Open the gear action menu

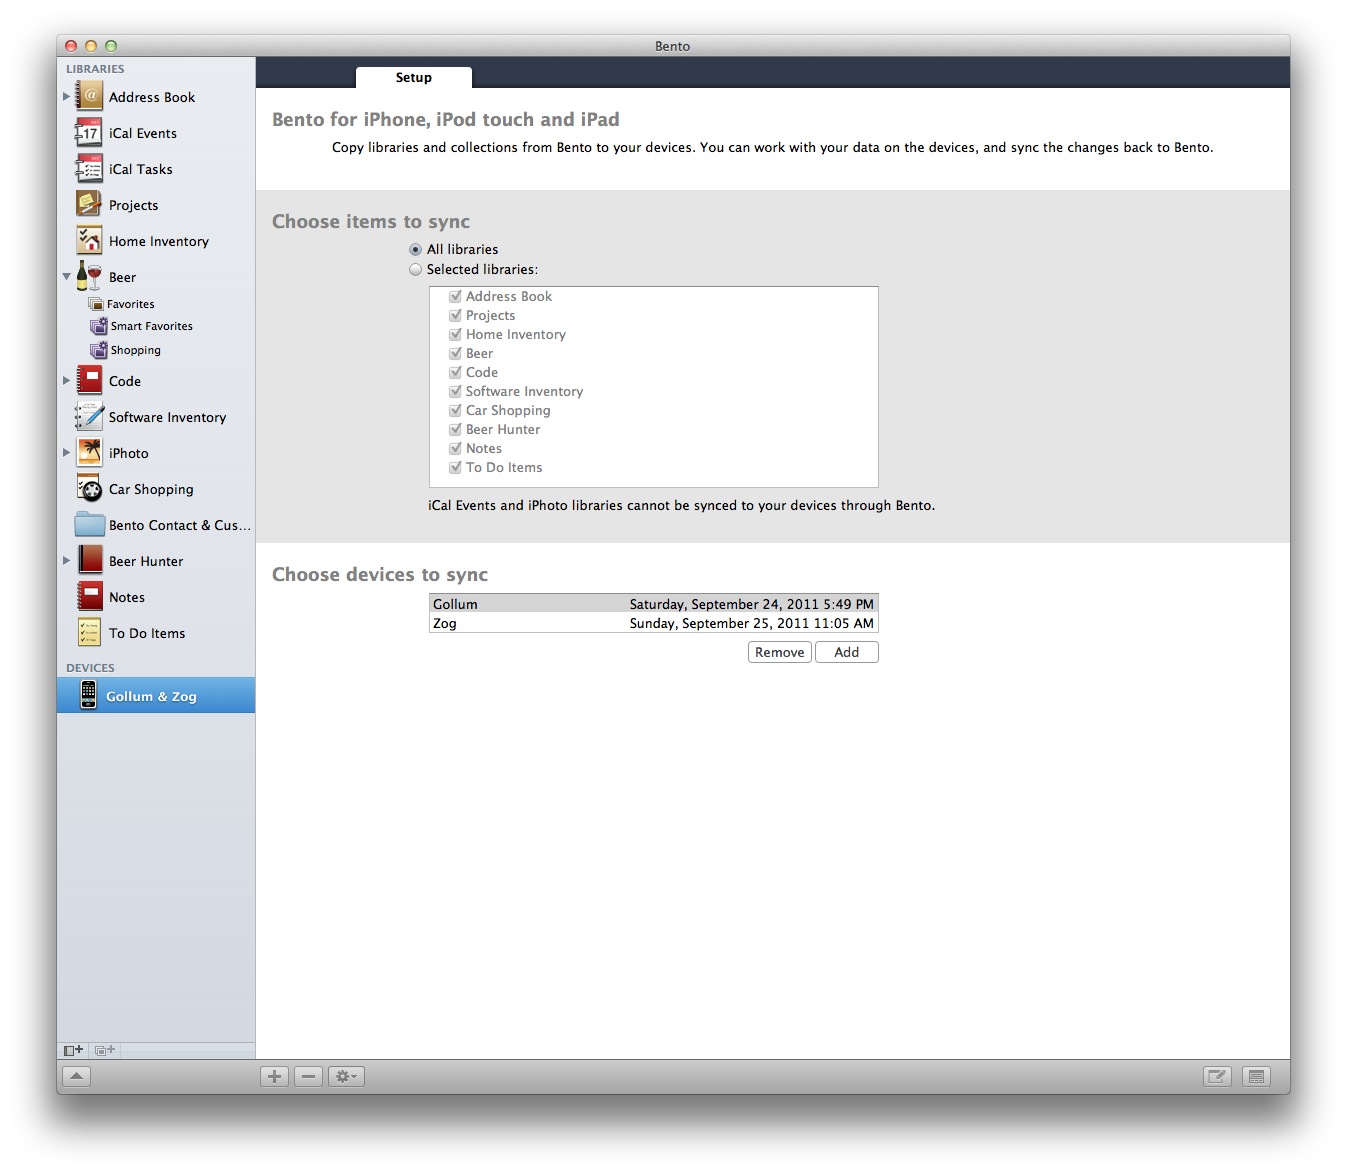[346, 1076]
